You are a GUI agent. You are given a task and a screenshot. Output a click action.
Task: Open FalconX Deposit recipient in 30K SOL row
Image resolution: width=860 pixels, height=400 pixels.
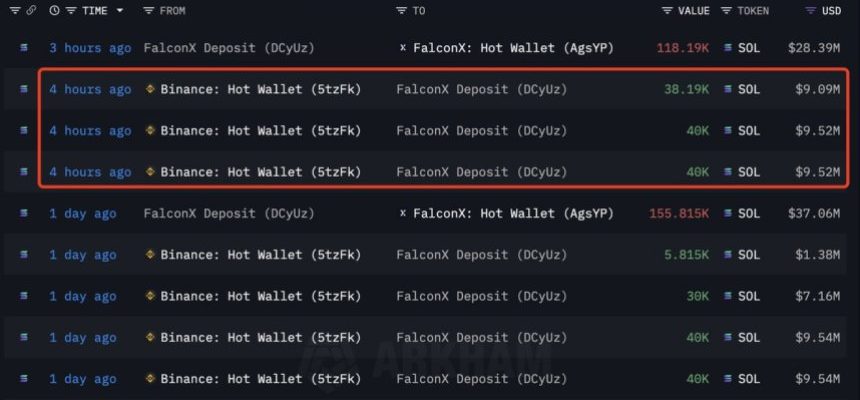(x=482, y=296)
